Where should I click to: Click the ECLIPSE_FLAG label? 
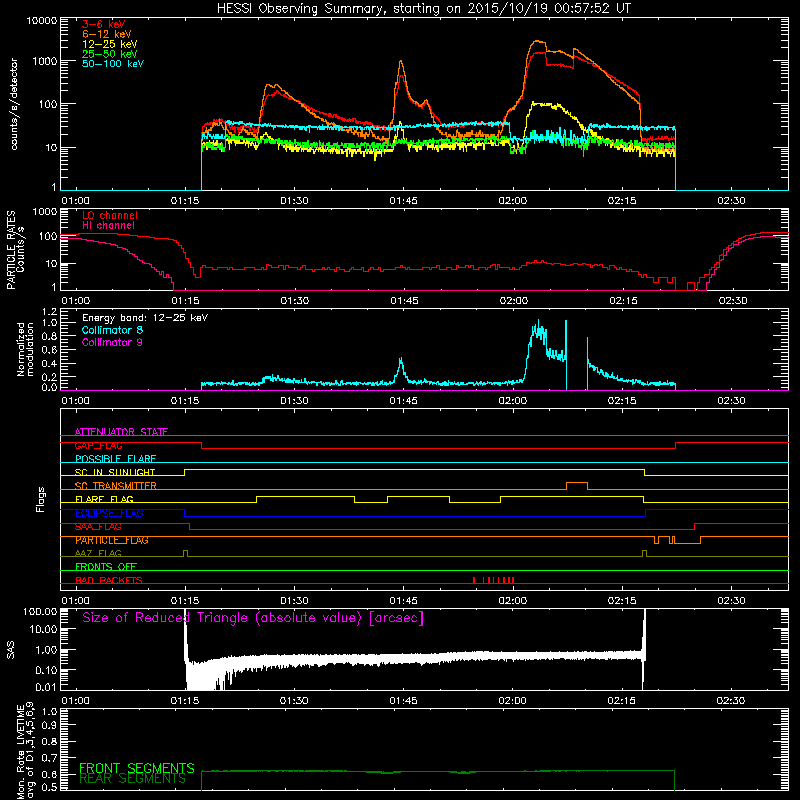coord(109,513)
